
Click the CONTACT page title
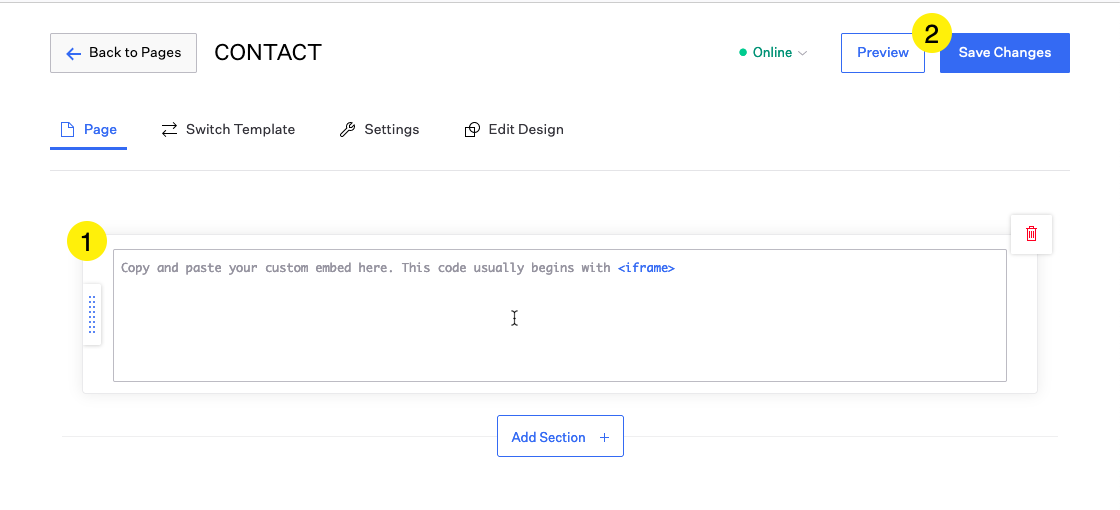(x=268, y=52)
